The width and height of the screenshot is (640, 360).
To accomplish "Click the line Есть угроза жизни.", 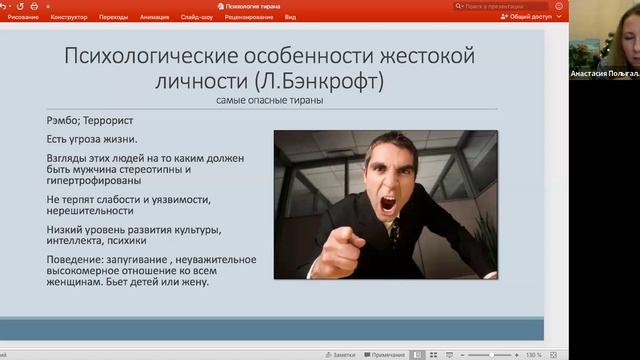I will pyautogui.click(x=92, y=140).
